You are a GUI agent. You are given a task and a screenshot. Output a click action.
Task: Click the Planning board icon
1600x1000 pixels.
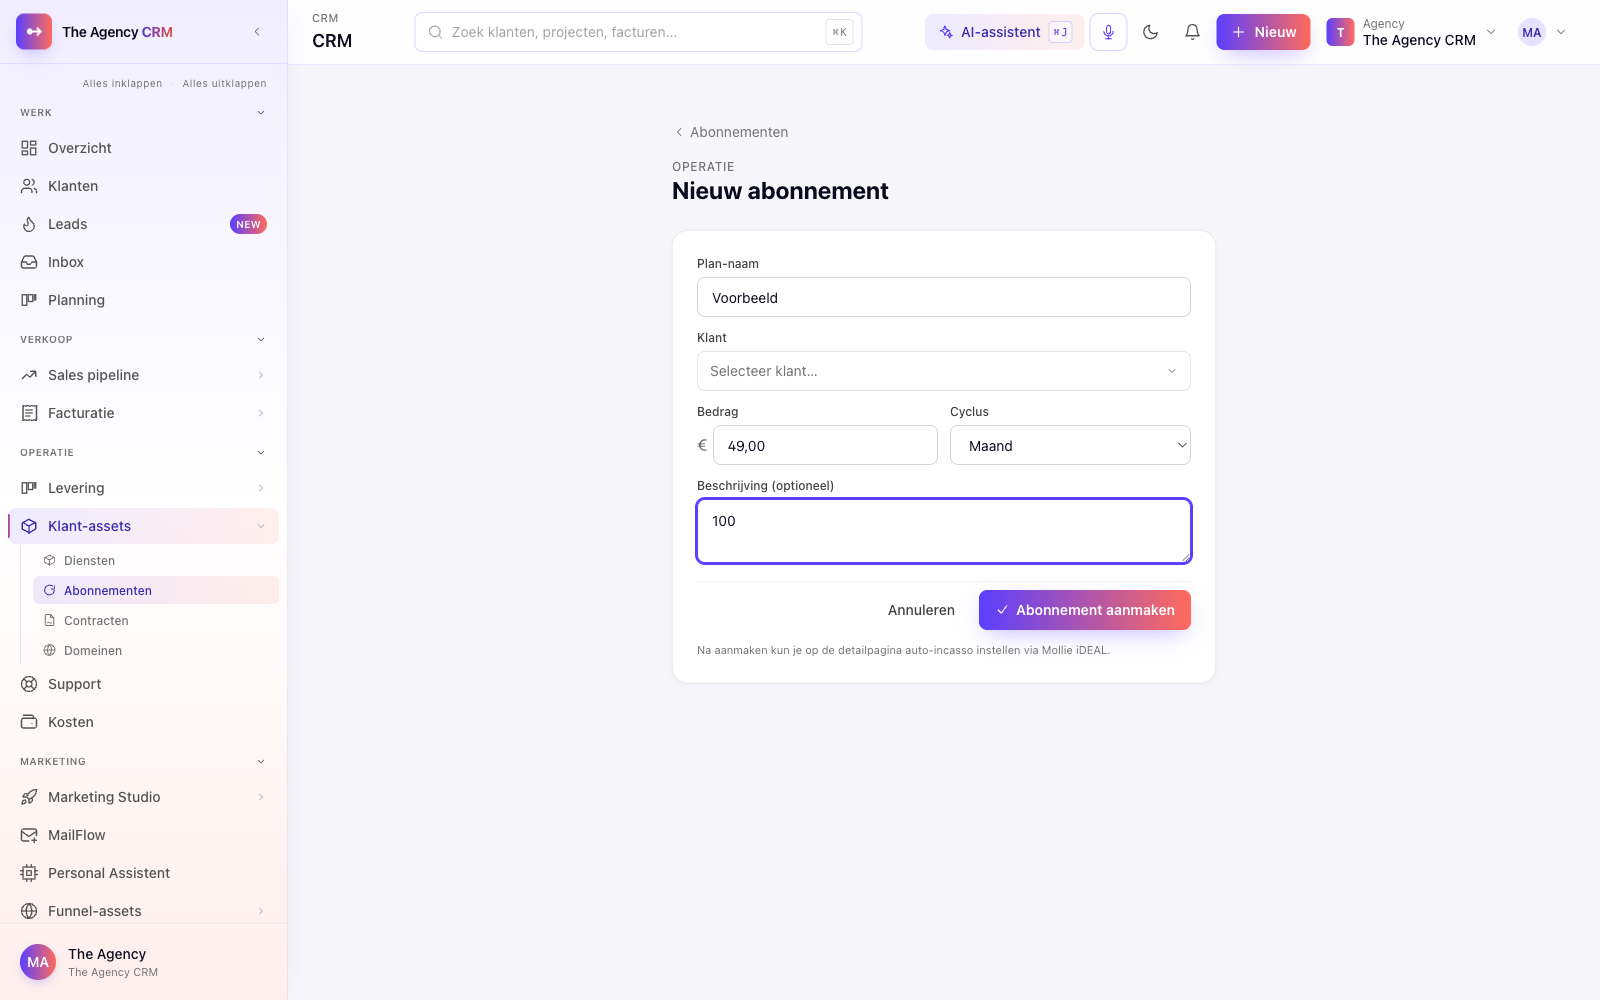[29, 300]
